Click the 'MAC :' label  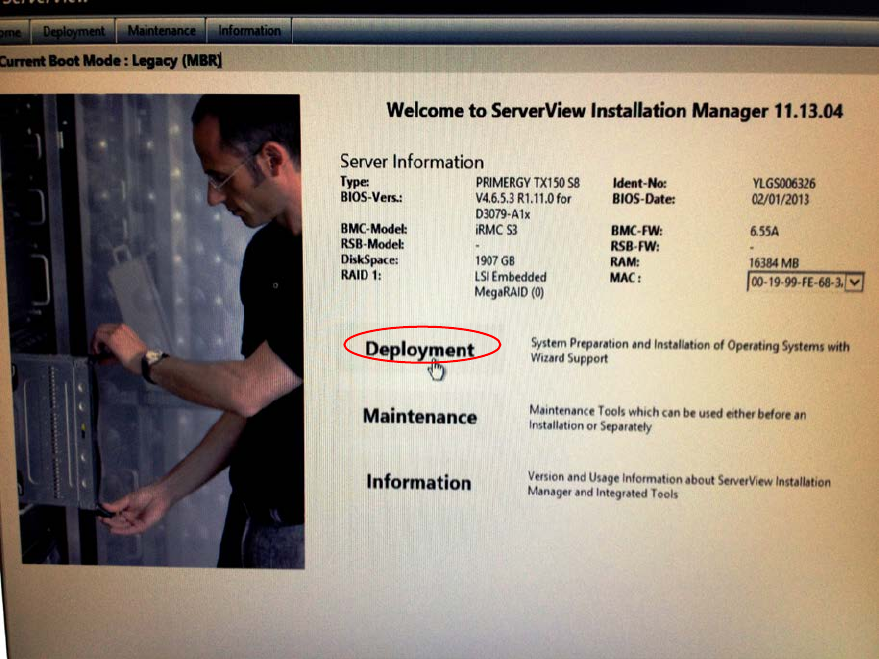point(625,278)
